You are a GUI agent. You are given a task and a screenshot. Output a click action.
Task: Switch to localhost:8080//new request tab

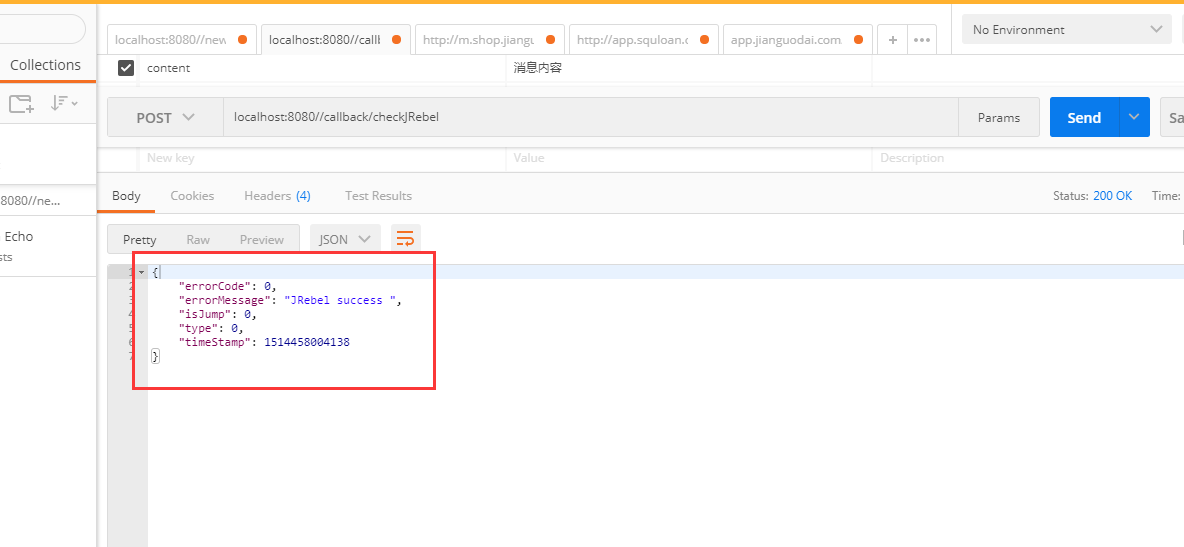point(182,40)
